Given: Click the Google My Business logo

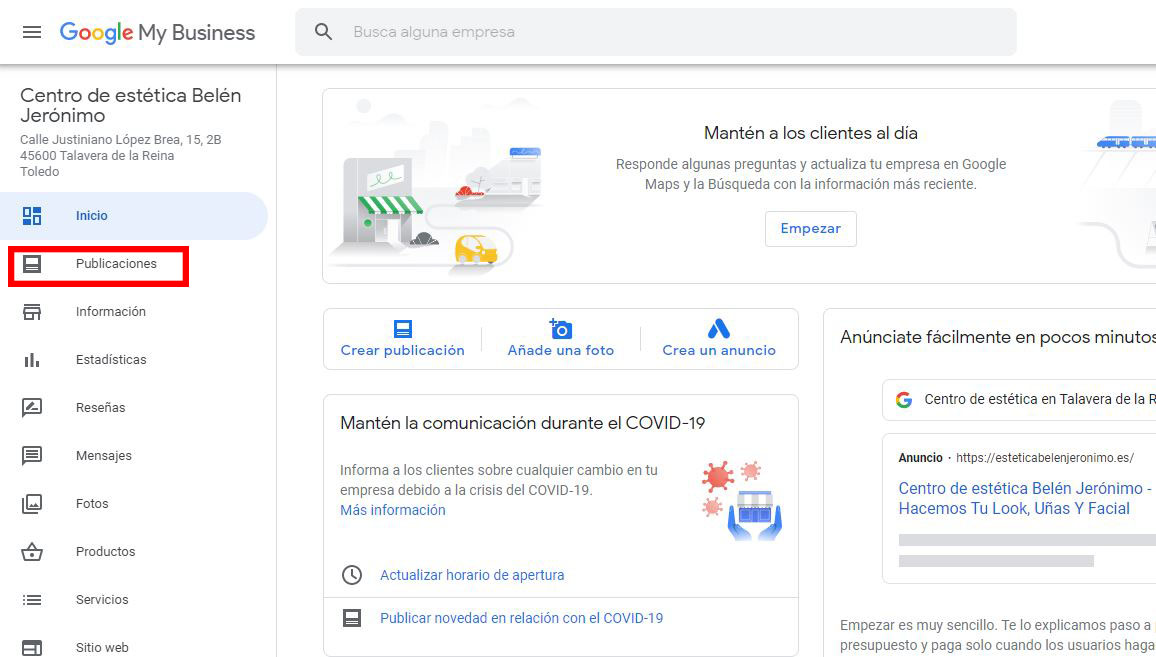Looking at the screenshot, I should coord(157,32).
